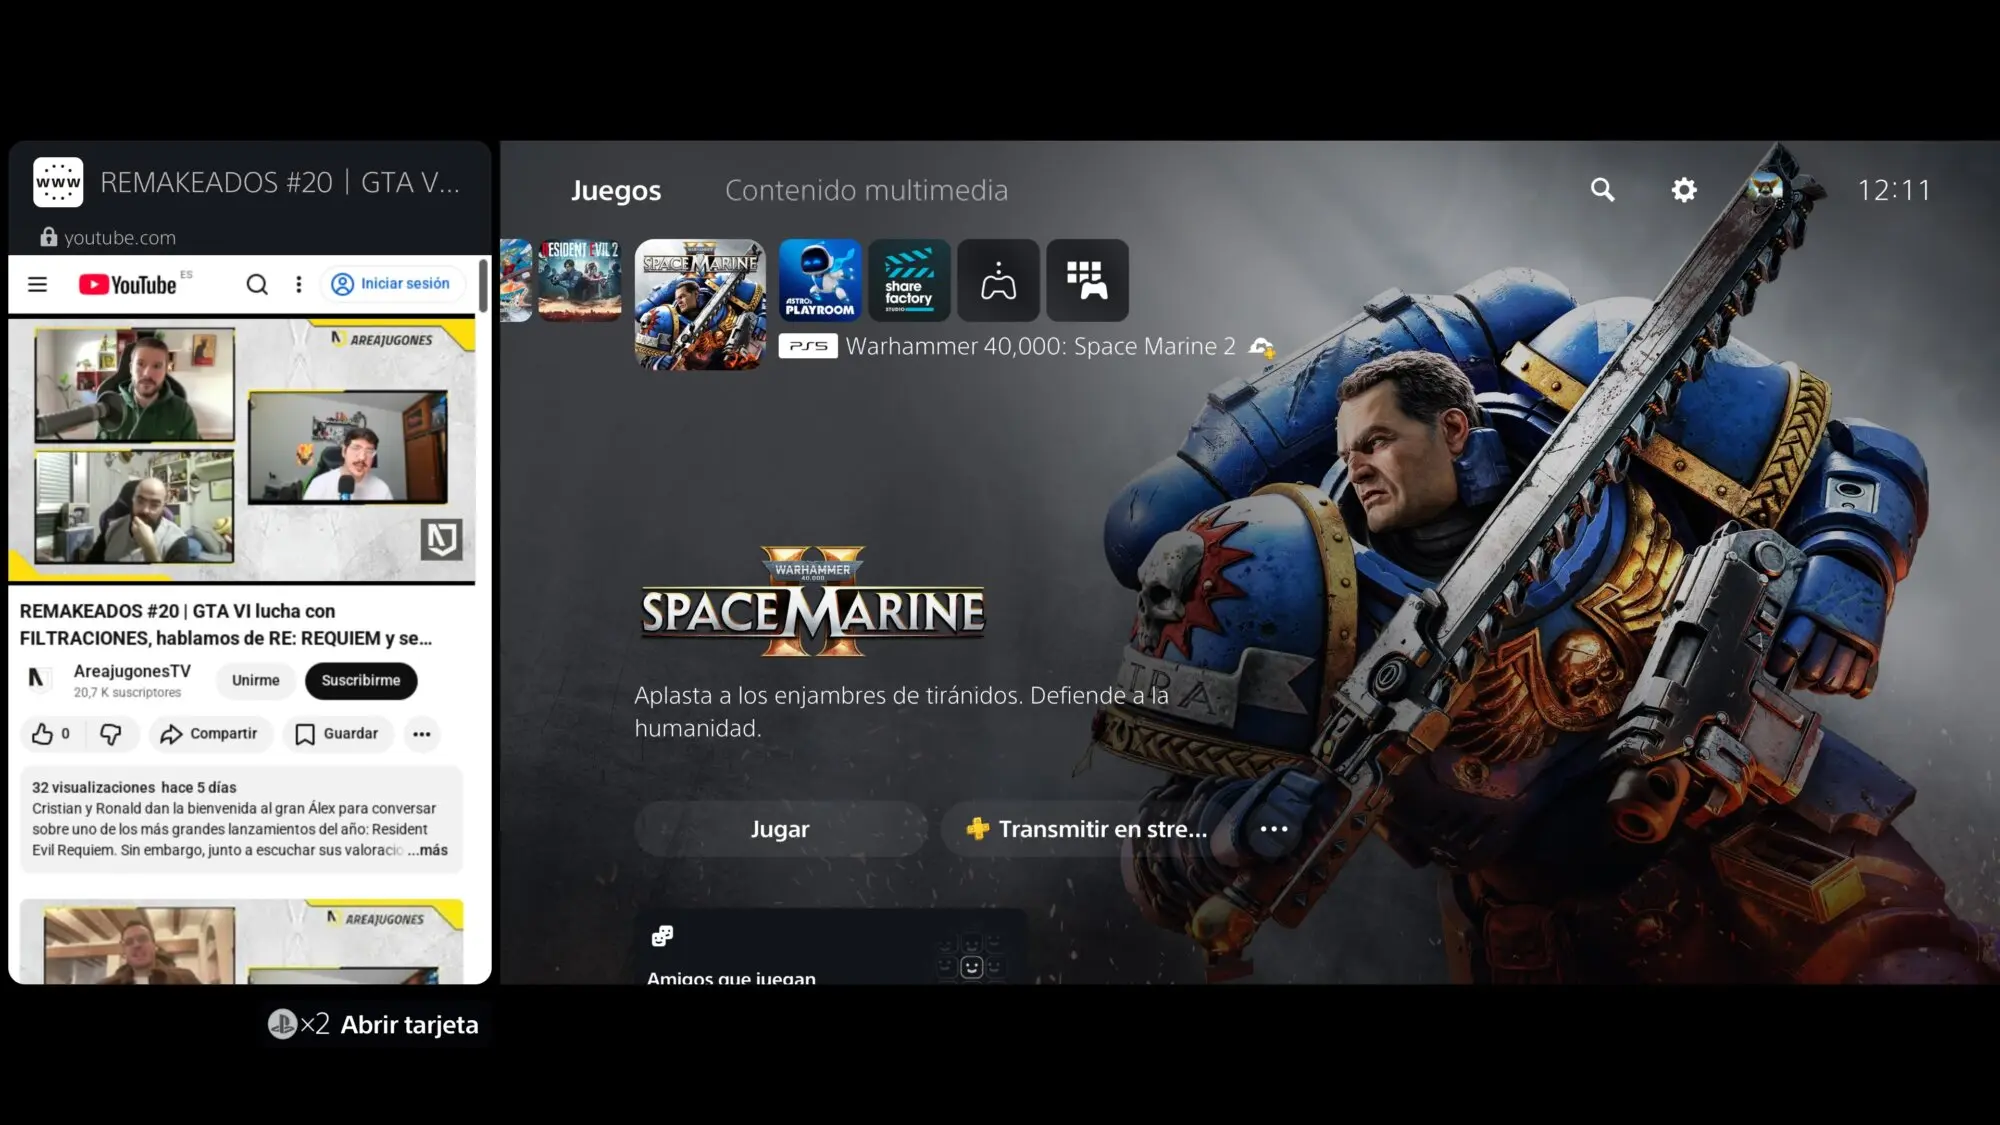This screenshot has height=1125, width=2000.
Task: Open Astro's Playroom game tile
Action: [x=820, y=280]
